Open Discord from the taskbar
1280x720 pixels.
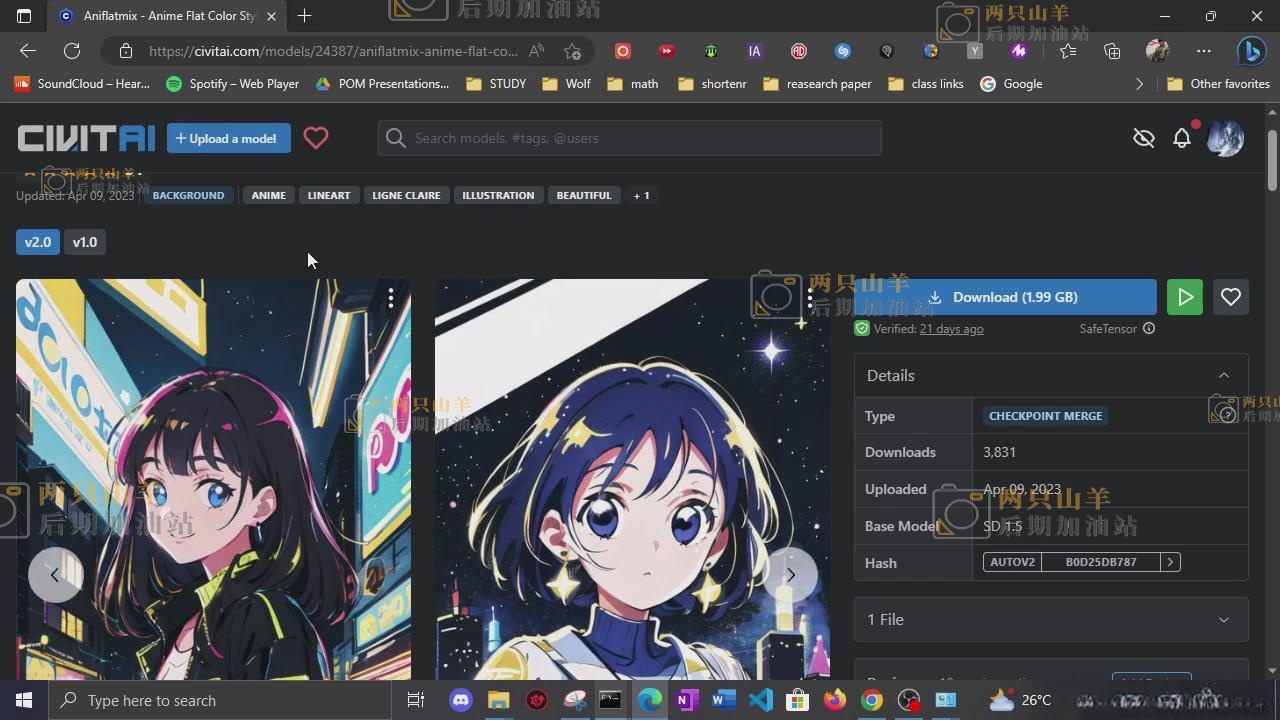[461, 700]
